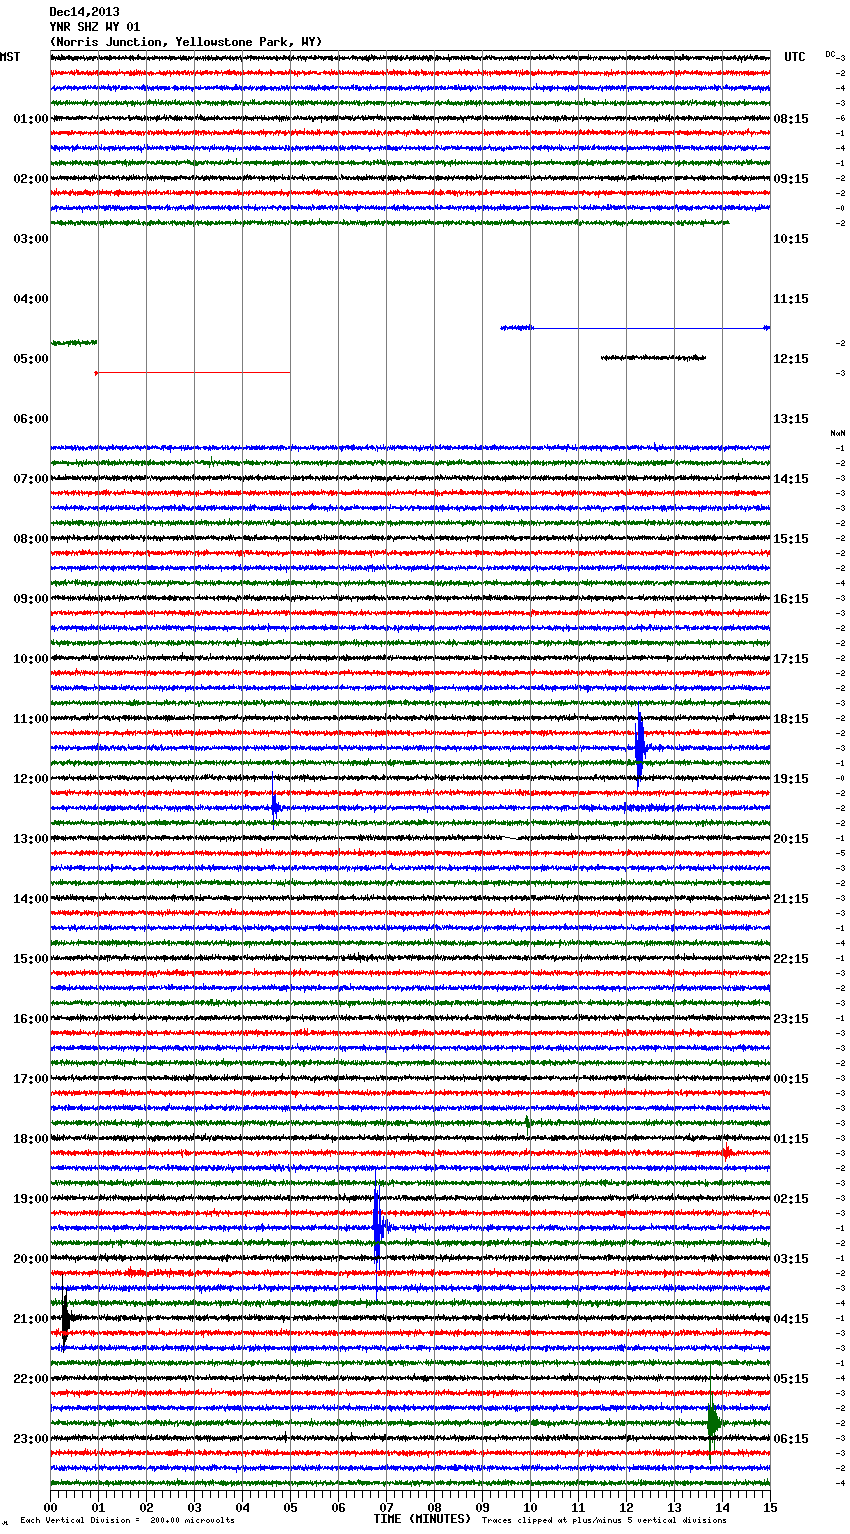The image size is (850, 1534).
Task: Select the 05:00 MST row label
Action: (30, 359)
